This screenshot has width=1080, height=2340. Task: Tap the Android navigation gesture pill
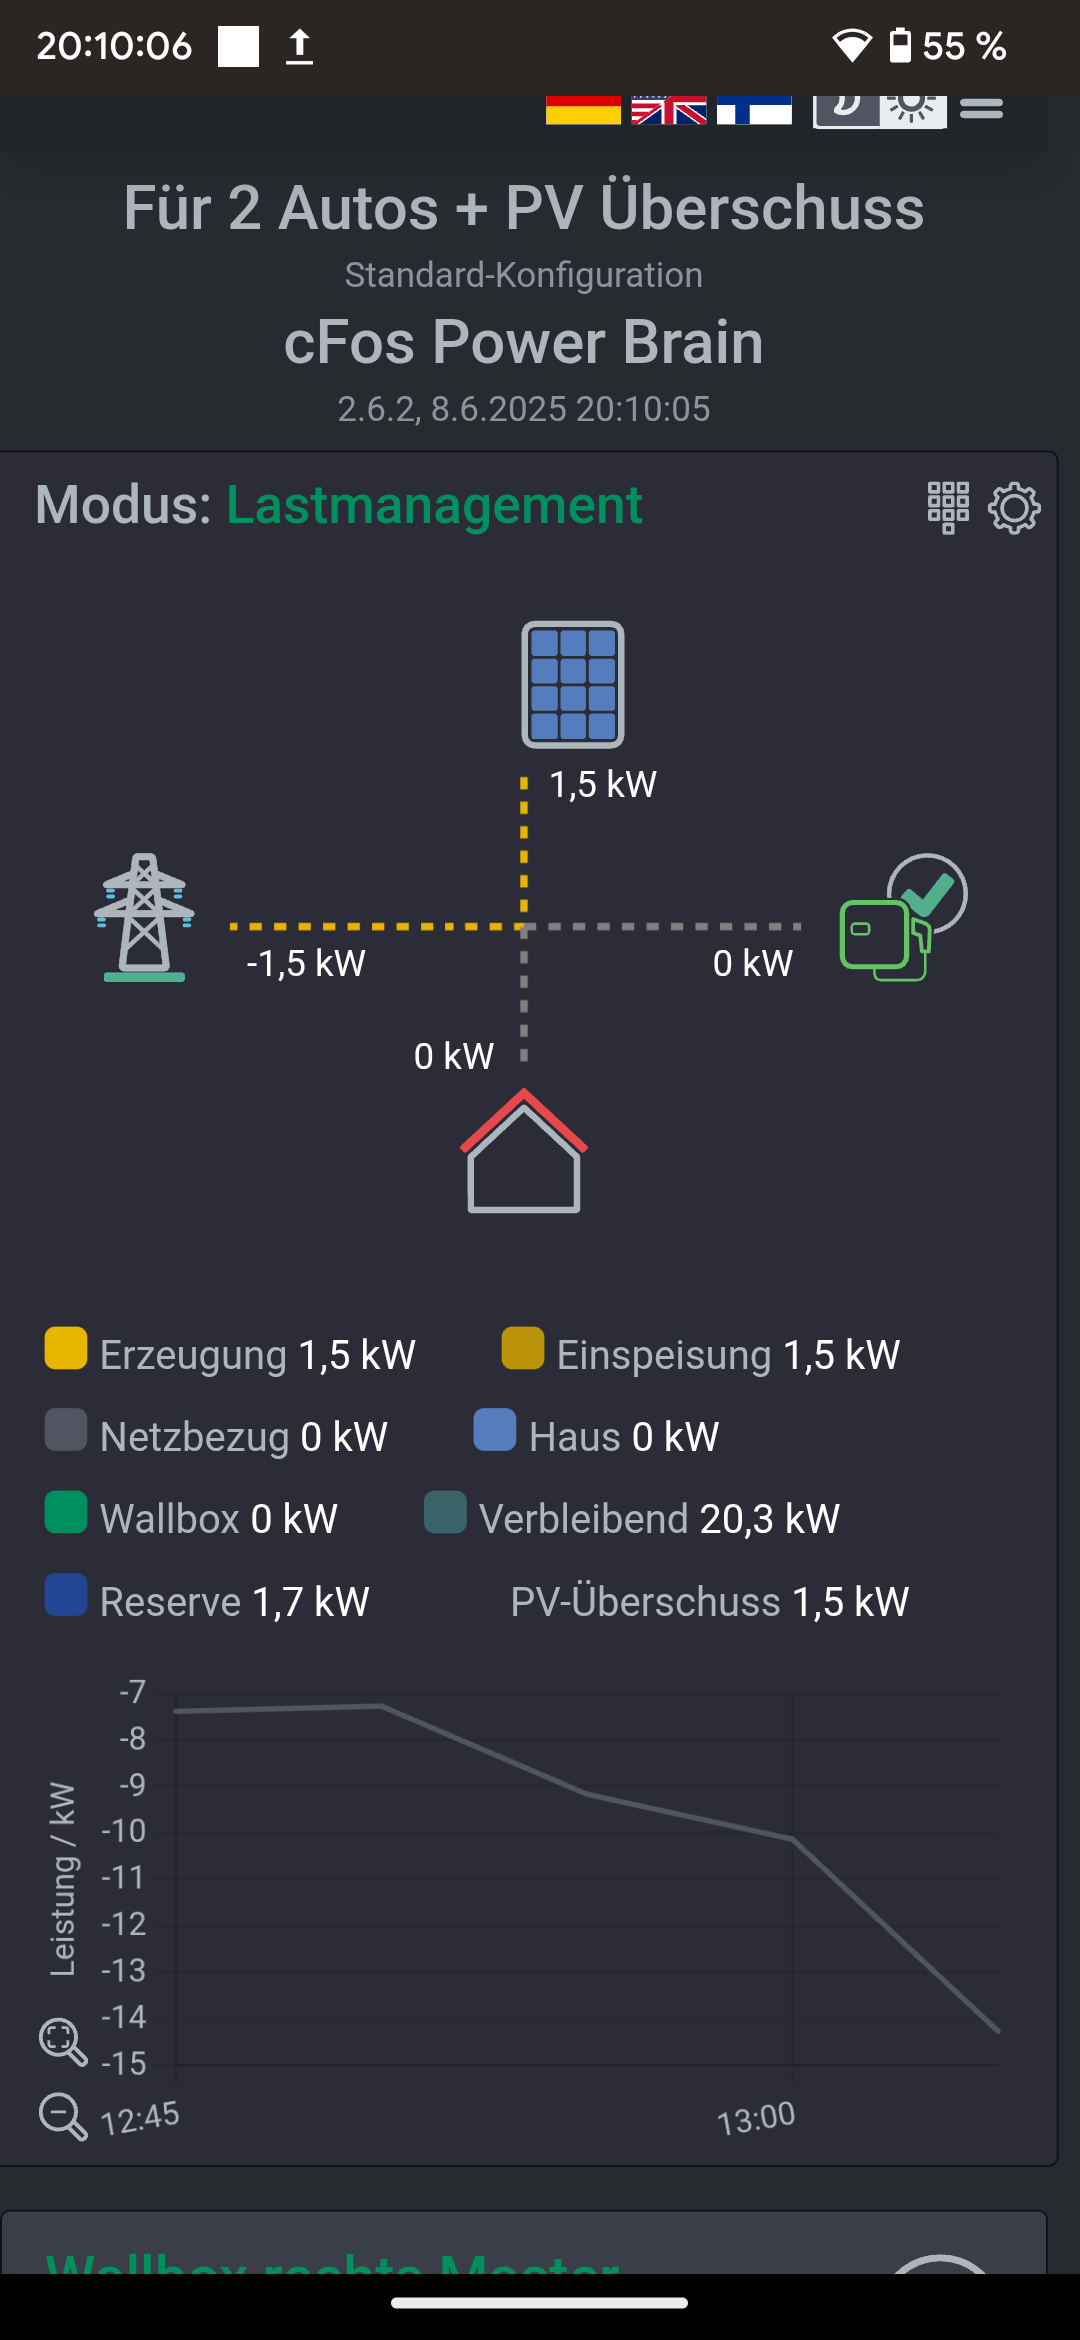click(x=540, y=2303)
